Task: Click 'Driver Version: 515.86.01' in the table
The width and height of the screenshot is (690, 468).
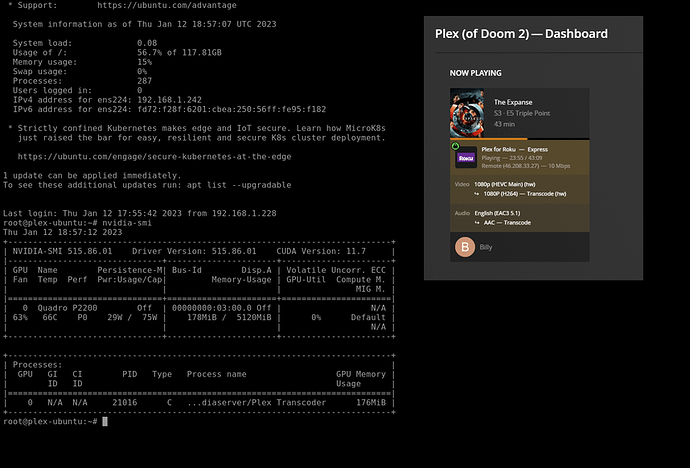Action: [x=194, y=251]
